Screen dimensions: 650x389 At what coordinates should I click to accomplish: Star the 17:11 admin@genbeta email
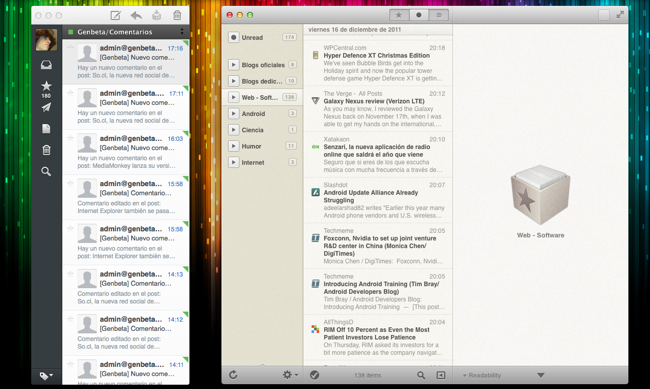70,93
